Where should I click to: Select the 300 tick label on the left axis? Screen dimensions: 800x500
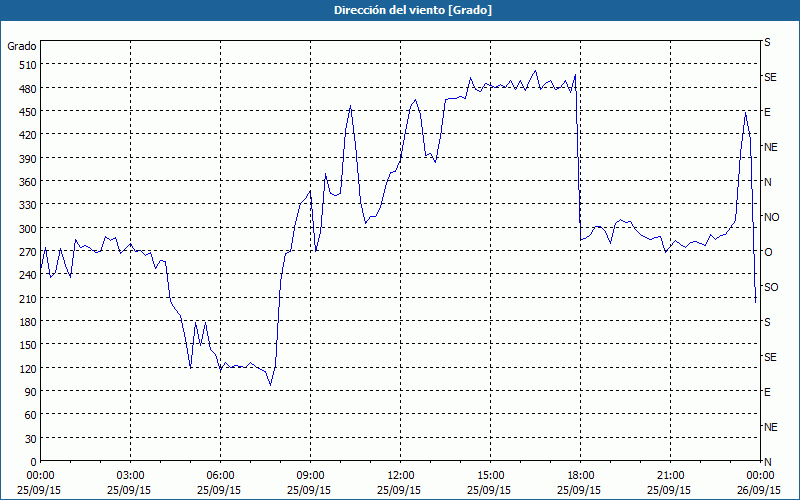pos(28,228)
